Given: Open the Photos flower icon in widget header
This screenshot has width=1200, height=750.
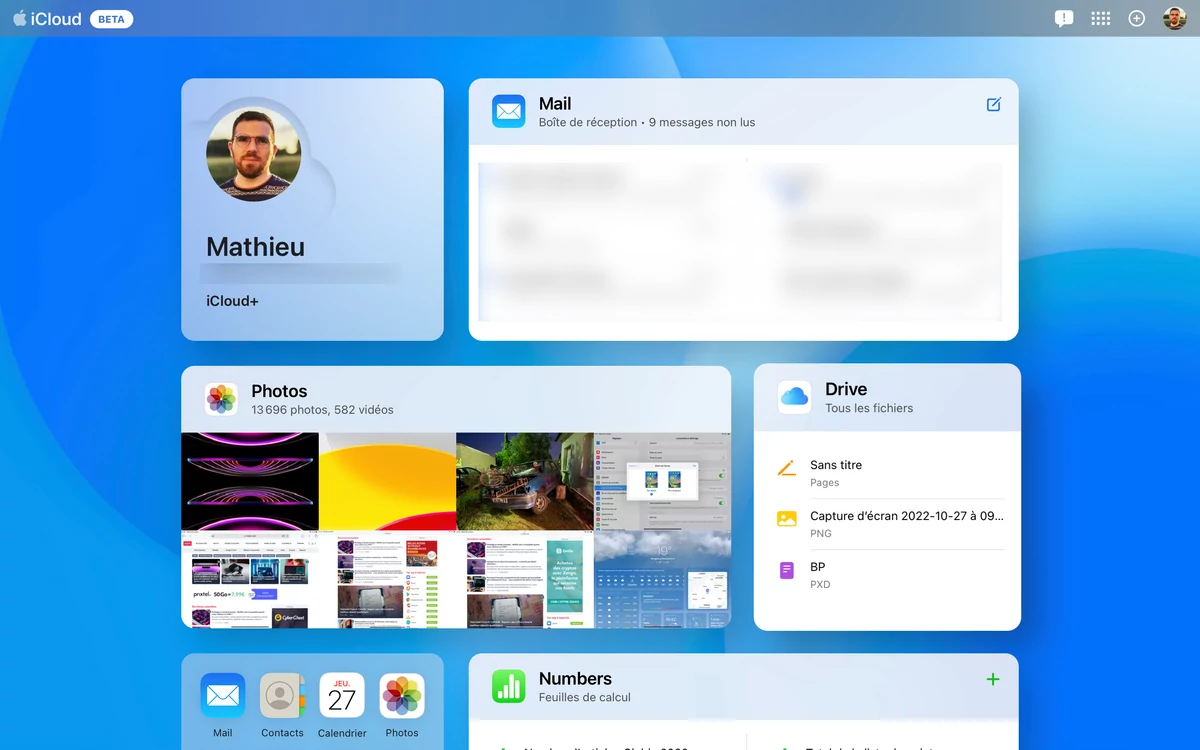Looking at the screenshot, I should point(221,399).
